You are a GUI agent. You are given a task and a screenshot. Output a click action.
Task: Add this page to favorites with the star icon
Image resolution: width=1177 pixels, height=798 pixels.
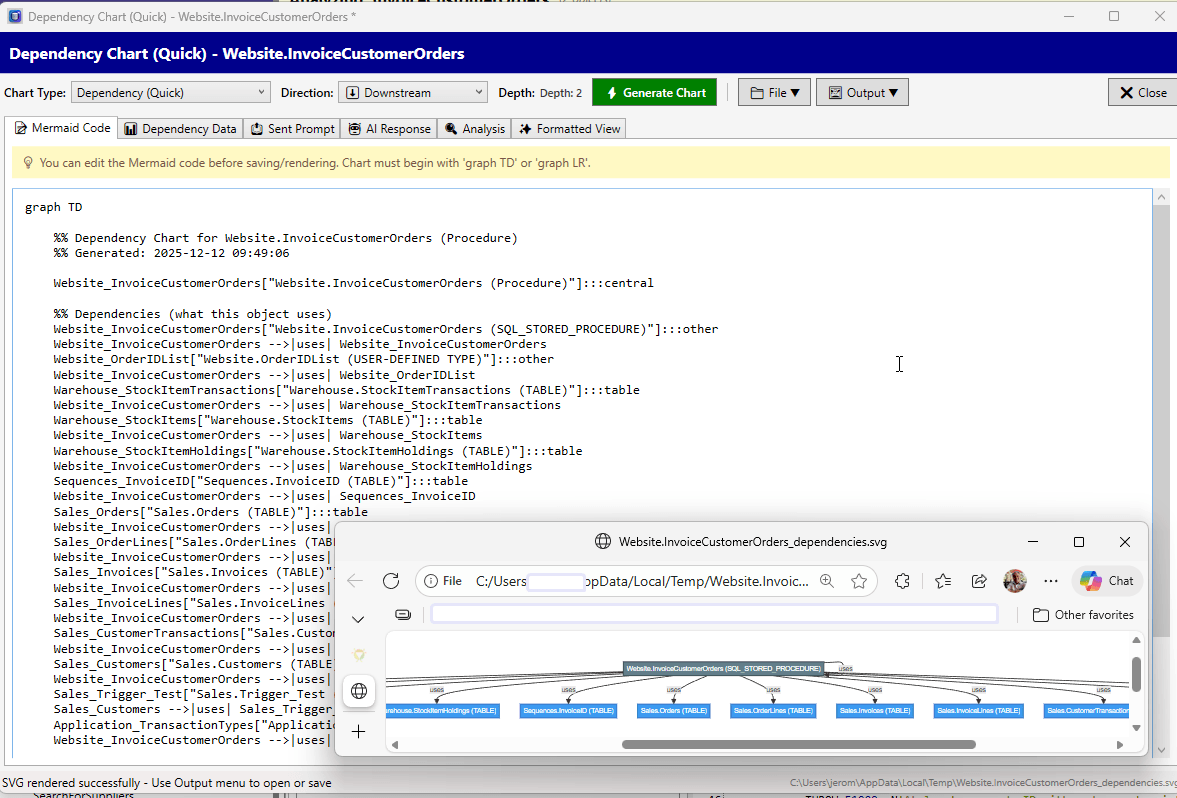(x=859, y=581)
